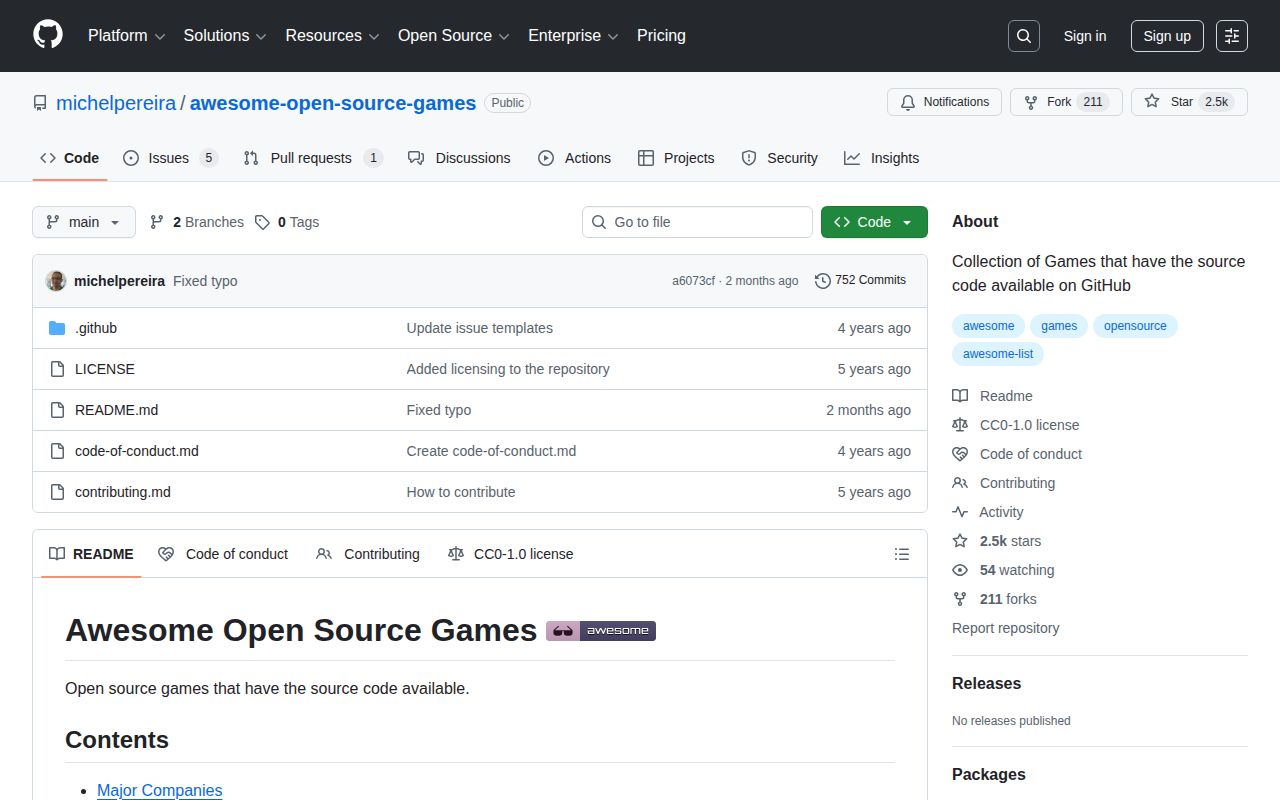The width and height of the screenshot is (1280, 800).
Task: Click the GitHub octocat logo
Action: [47, 36]
